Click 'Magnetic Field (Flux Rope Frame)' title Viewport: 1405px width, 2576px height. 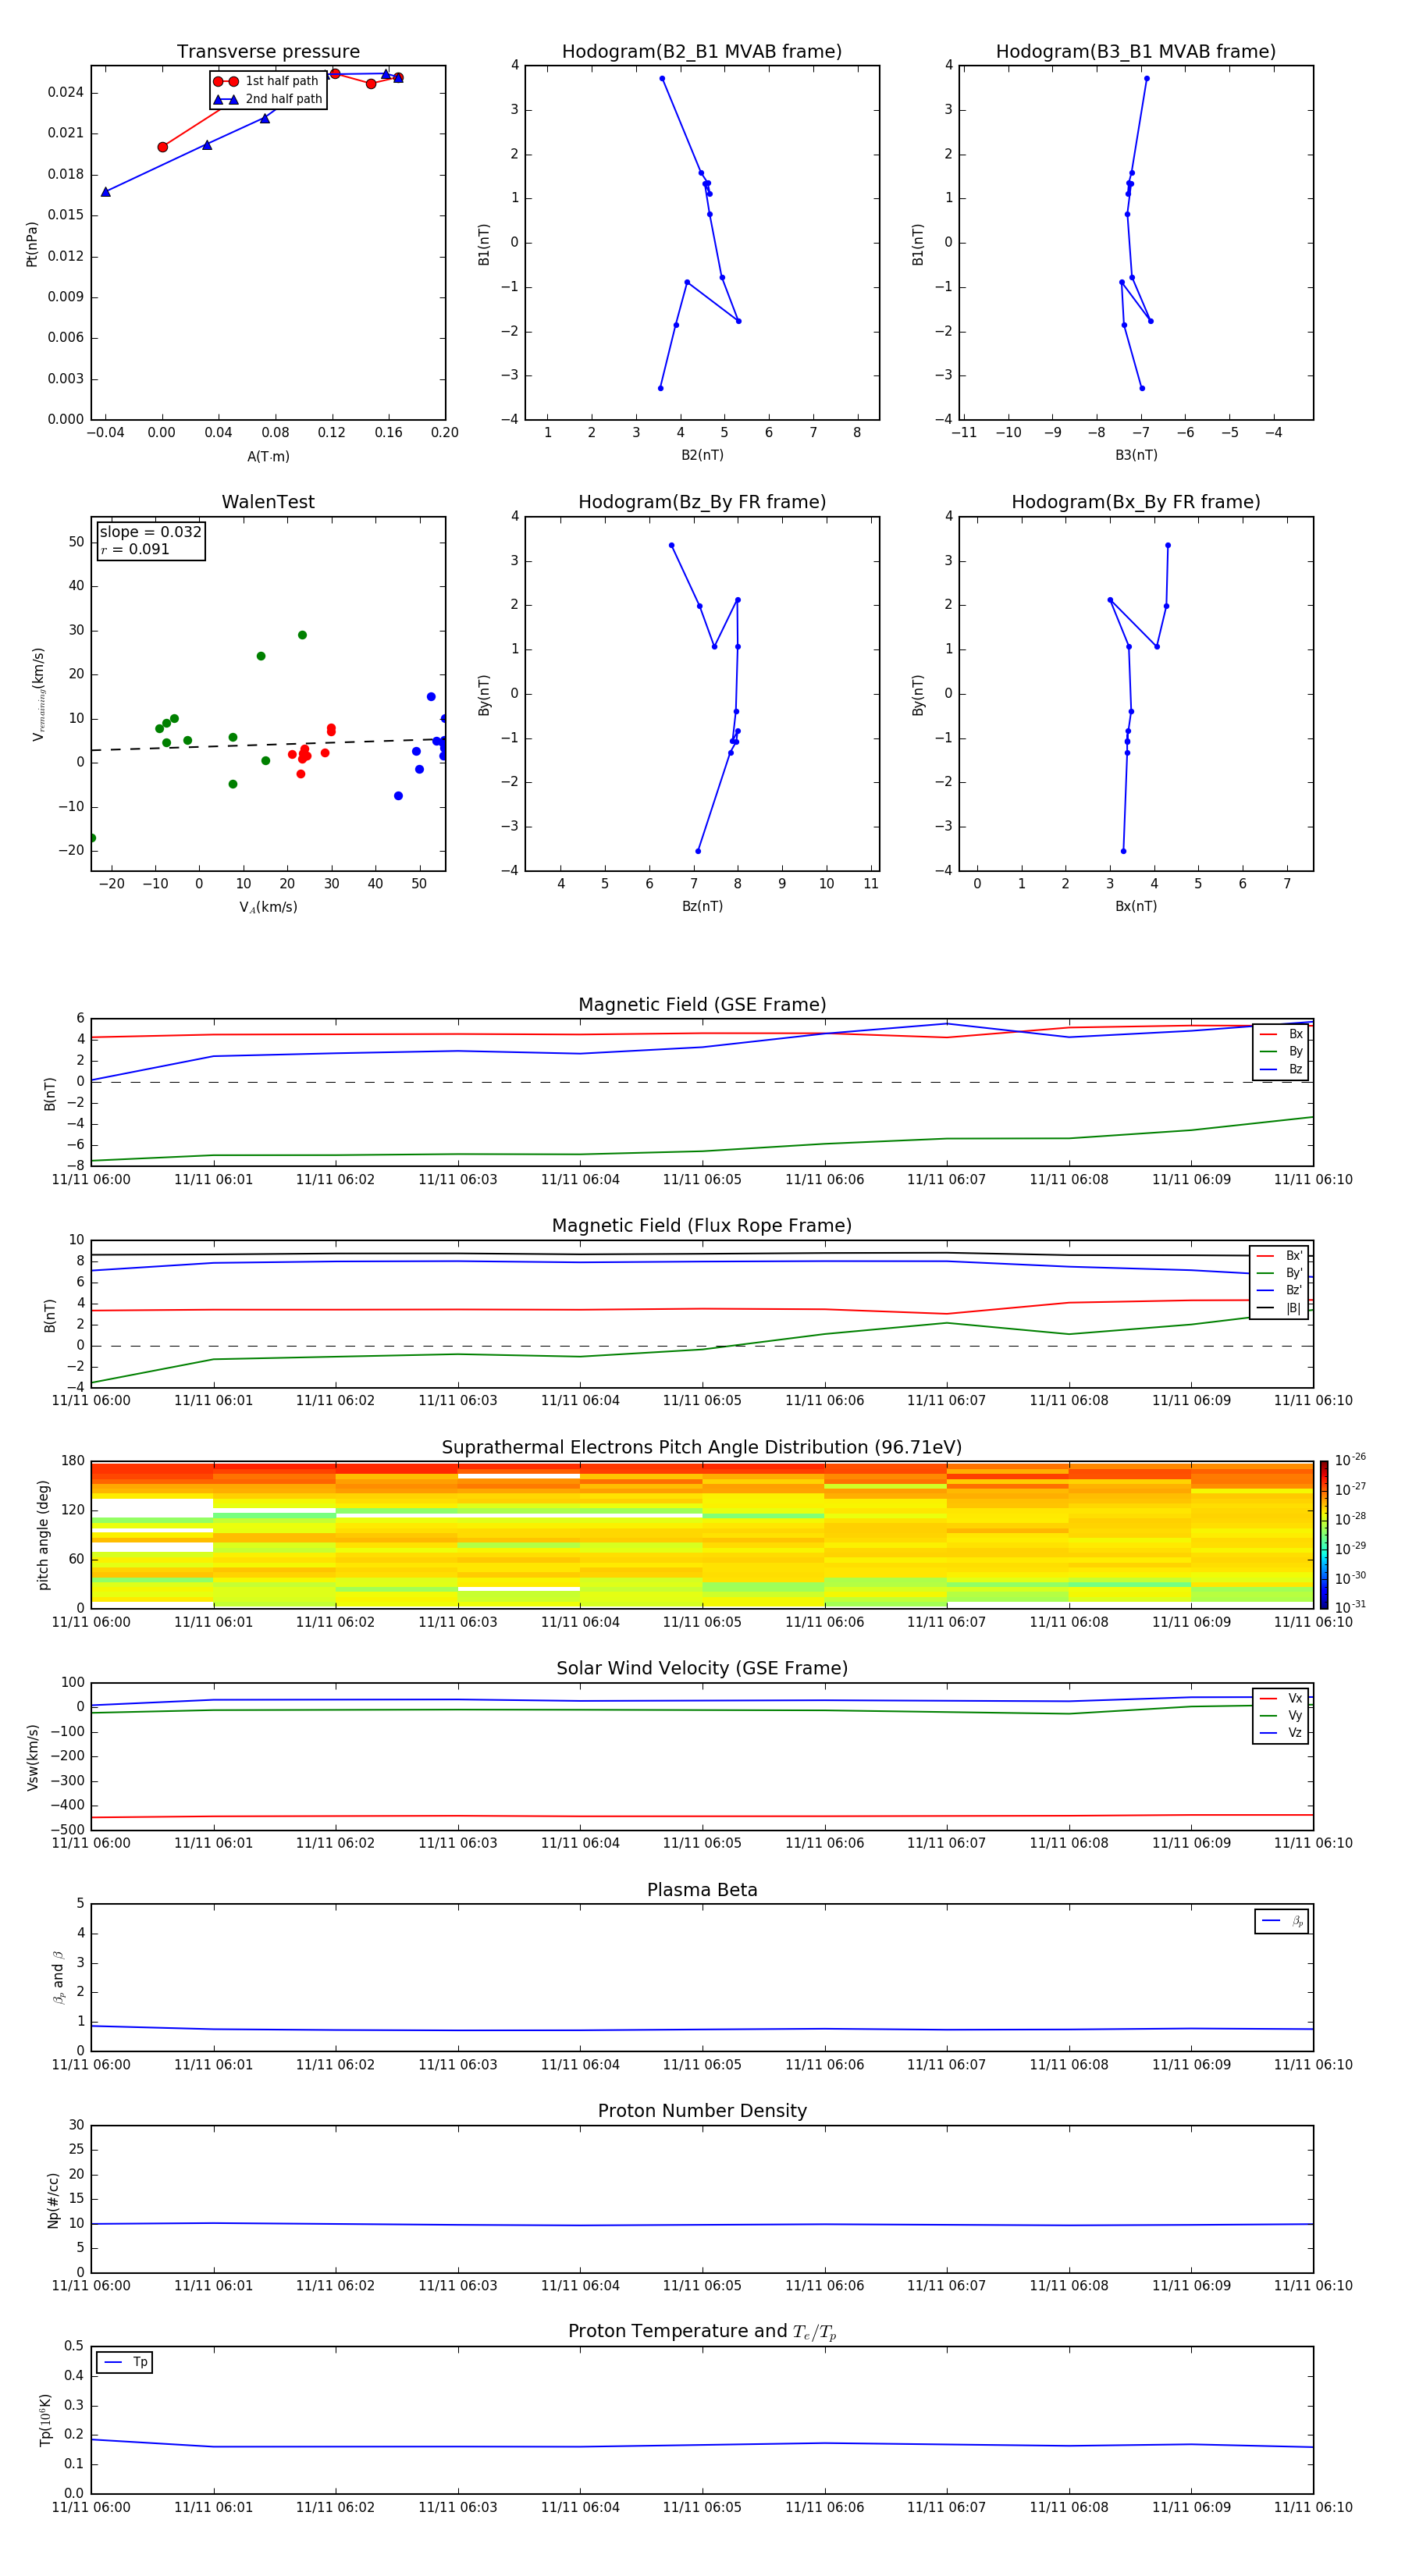click(x=702, y=1226)
